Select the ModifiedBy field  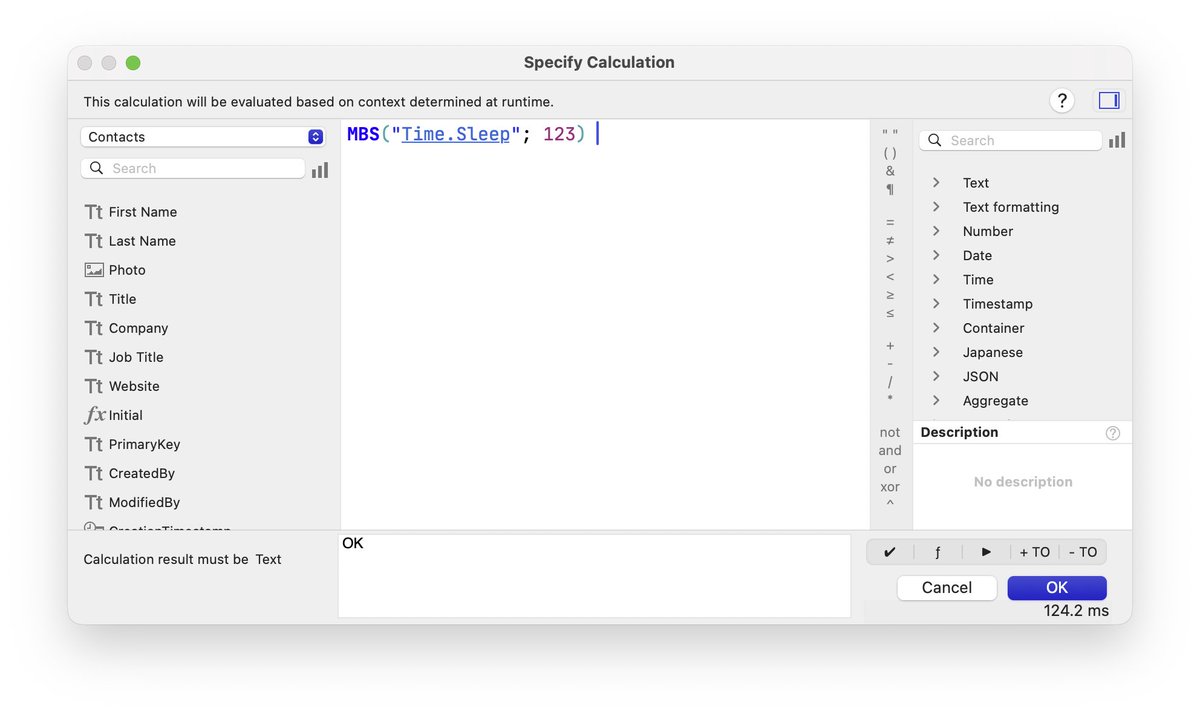pos(144,502)
